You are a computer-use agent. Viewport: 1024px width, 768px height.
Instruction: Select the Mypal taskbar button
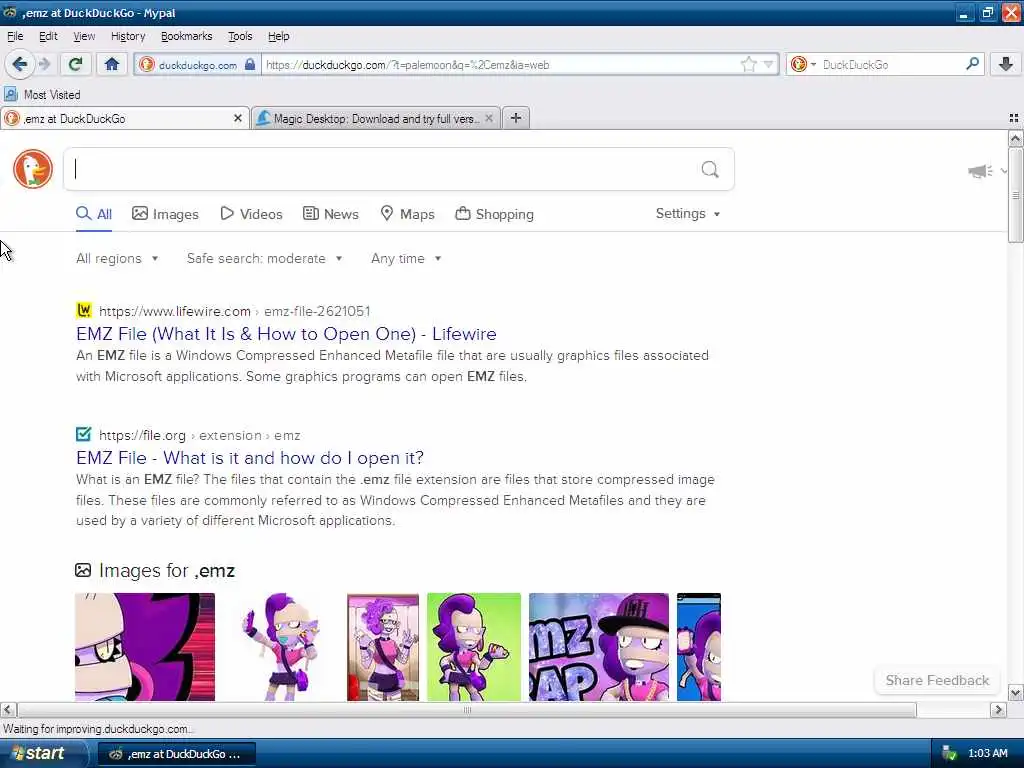coord(176,754)
